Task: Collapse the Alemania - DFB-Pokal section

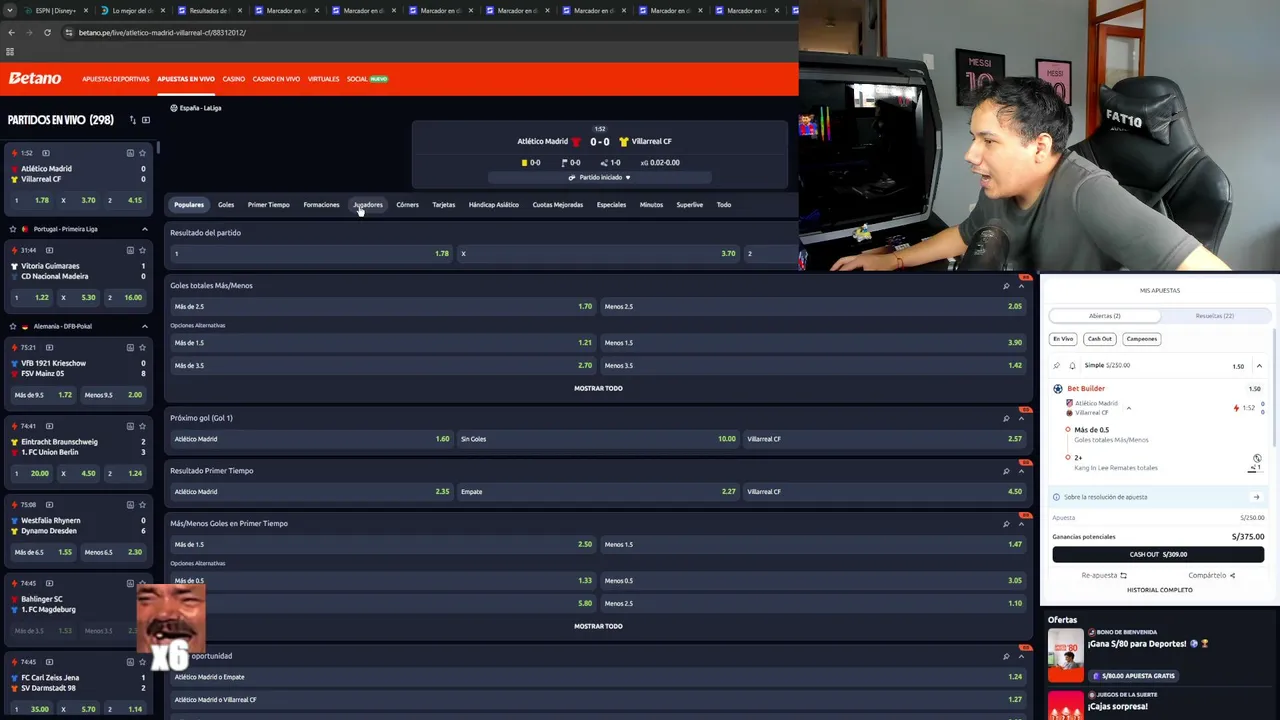Action: point(144,326)
